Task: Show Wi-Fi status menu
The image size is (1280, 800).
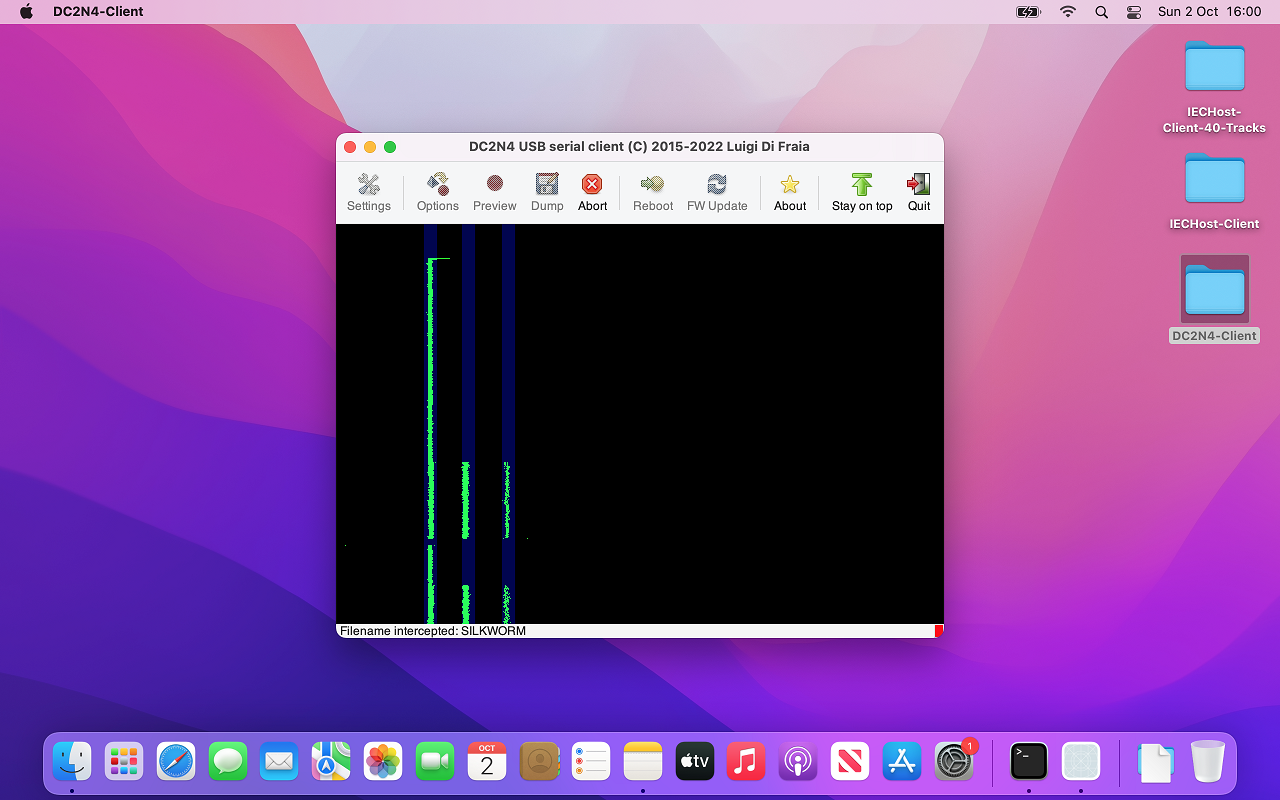Action: [1068, 12]
